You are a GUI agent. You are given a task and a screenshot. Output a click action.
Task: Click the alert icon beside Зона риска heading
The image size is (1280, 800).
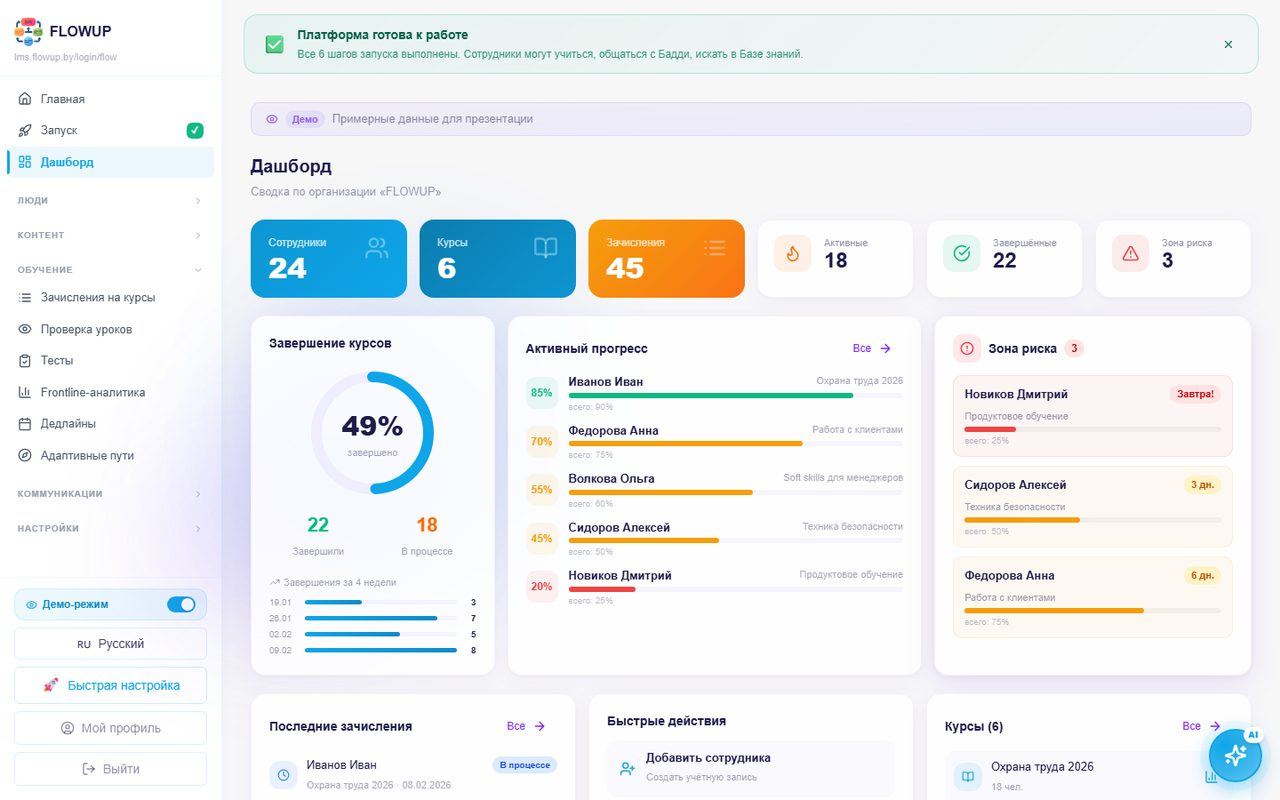point(967,348)
